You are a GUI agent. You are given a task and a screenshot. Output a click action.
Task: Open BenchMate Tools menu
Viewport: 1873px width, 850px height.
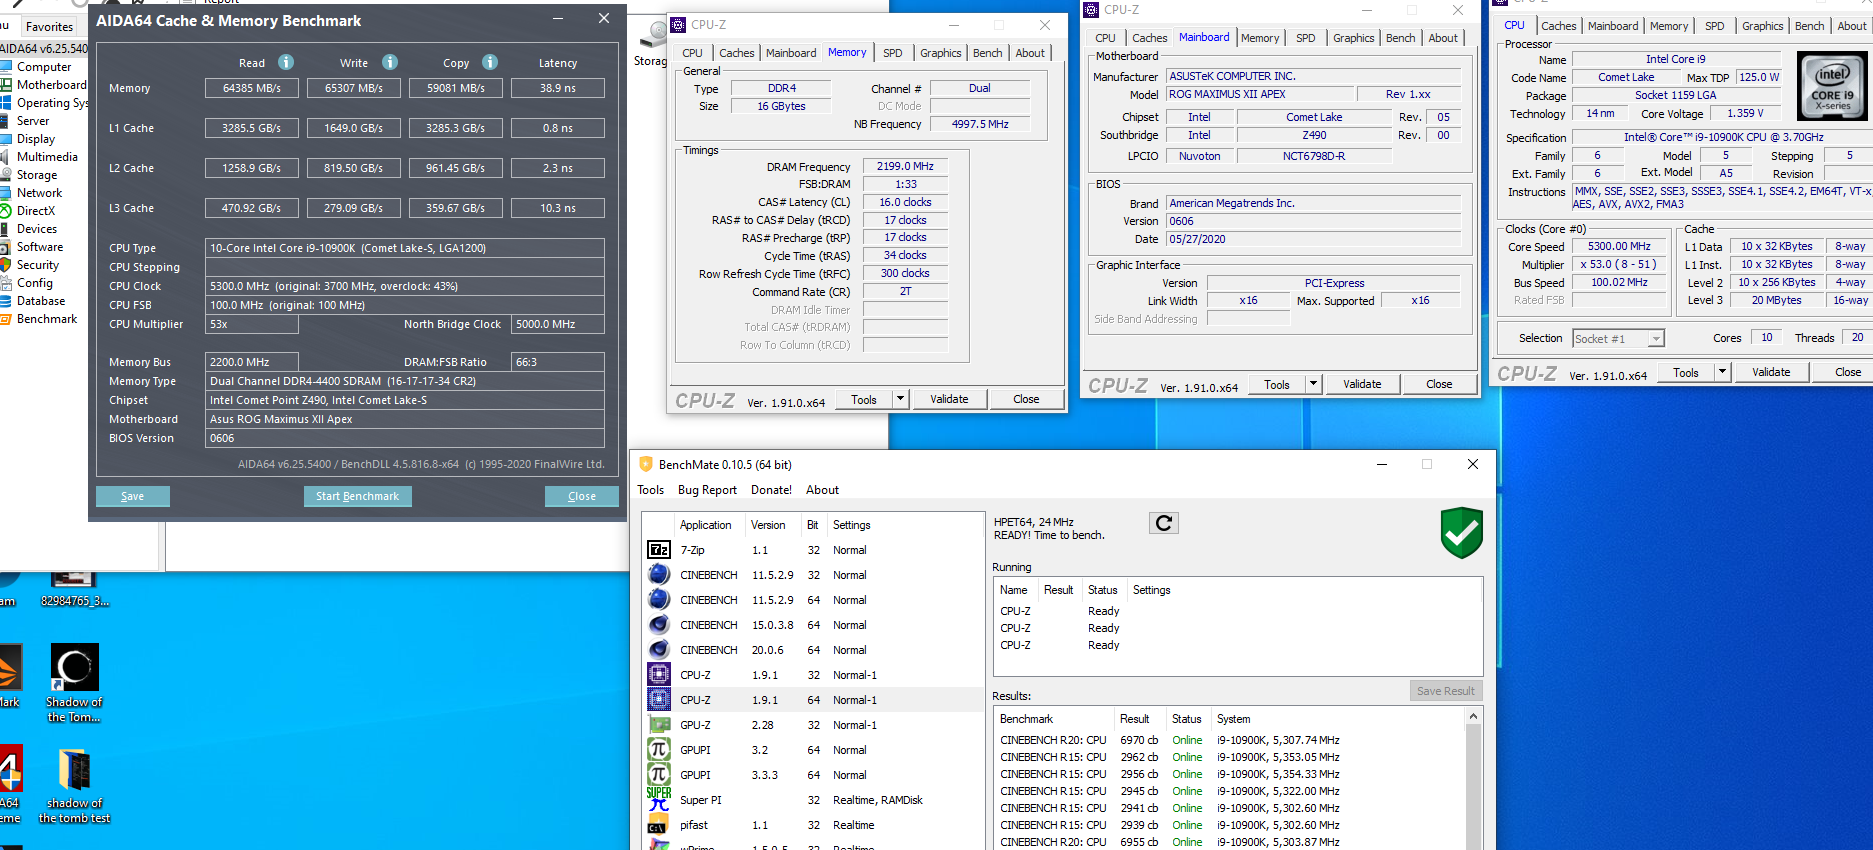[650, 490]
